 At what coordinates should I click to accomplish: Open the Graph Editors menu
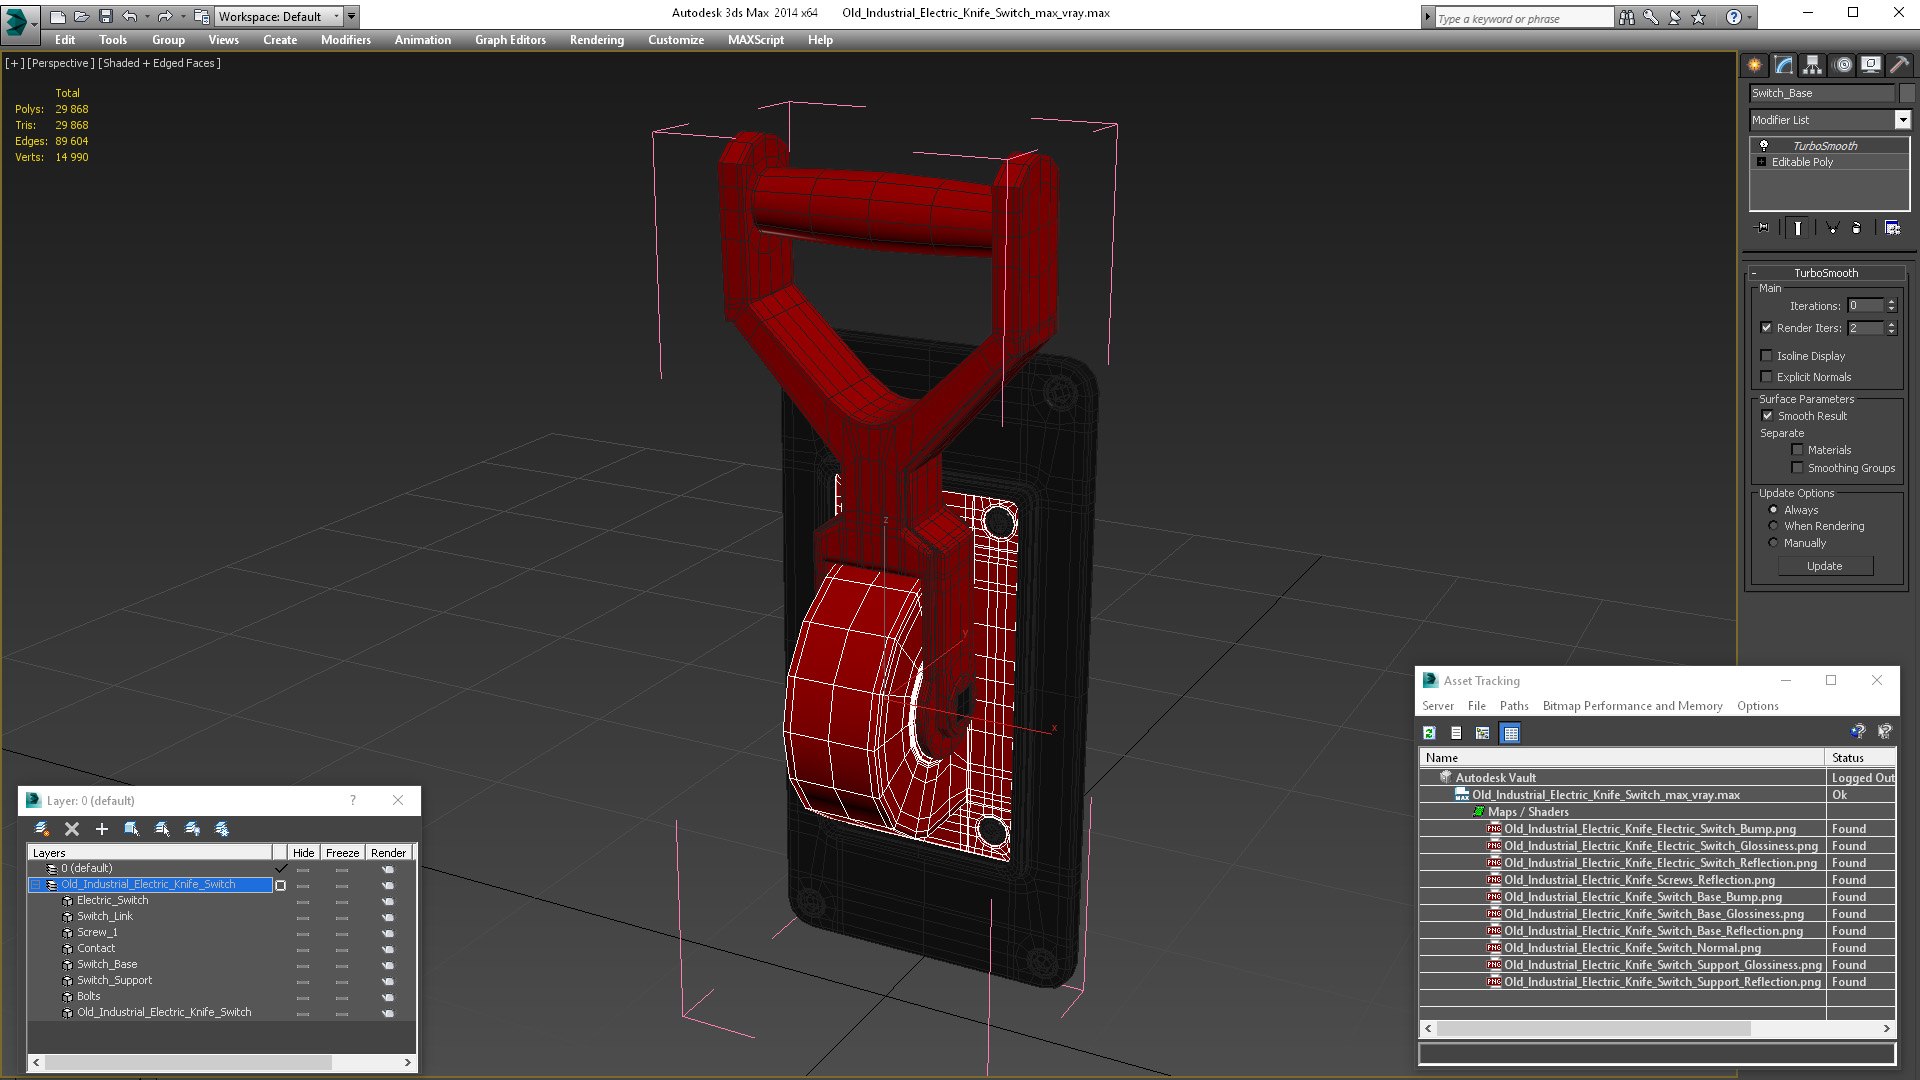(x=510, y=40)
